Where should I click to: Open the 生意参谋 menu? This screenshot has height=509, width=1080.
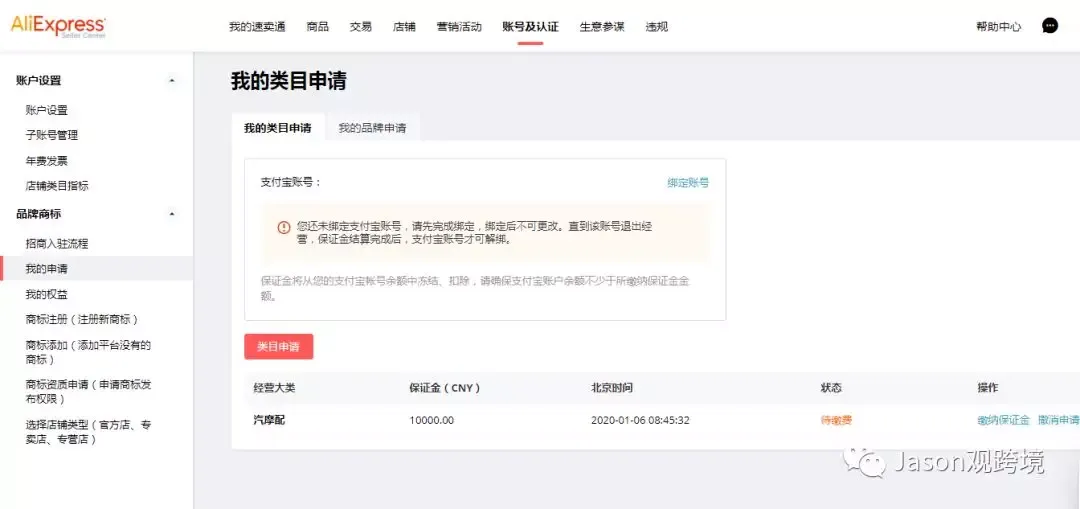coord(602,27)
